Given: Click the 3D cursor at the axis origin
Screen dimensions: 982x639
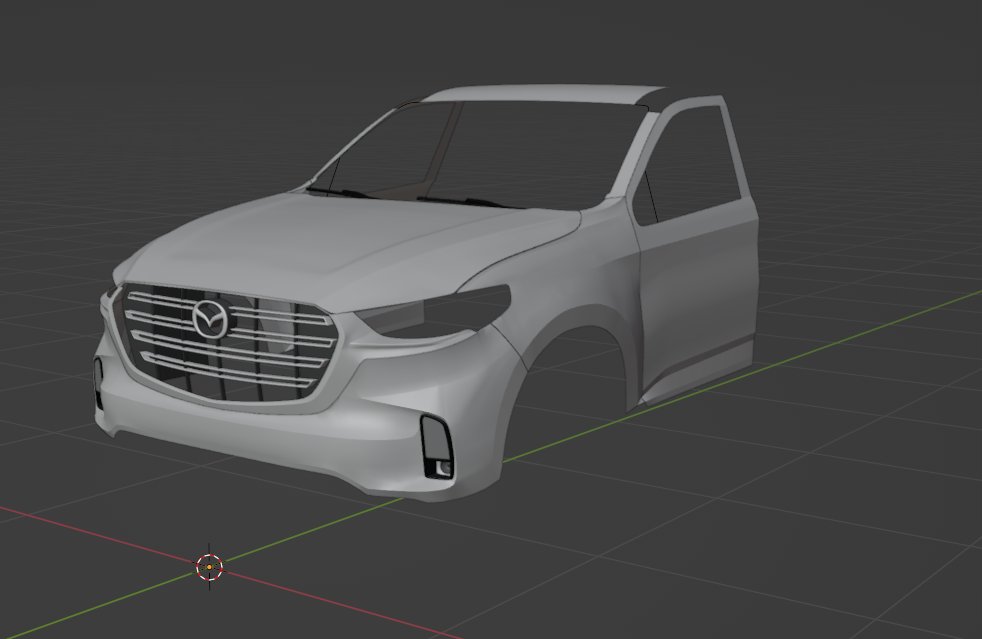Looking at the screenshot, I should (209, 567).
